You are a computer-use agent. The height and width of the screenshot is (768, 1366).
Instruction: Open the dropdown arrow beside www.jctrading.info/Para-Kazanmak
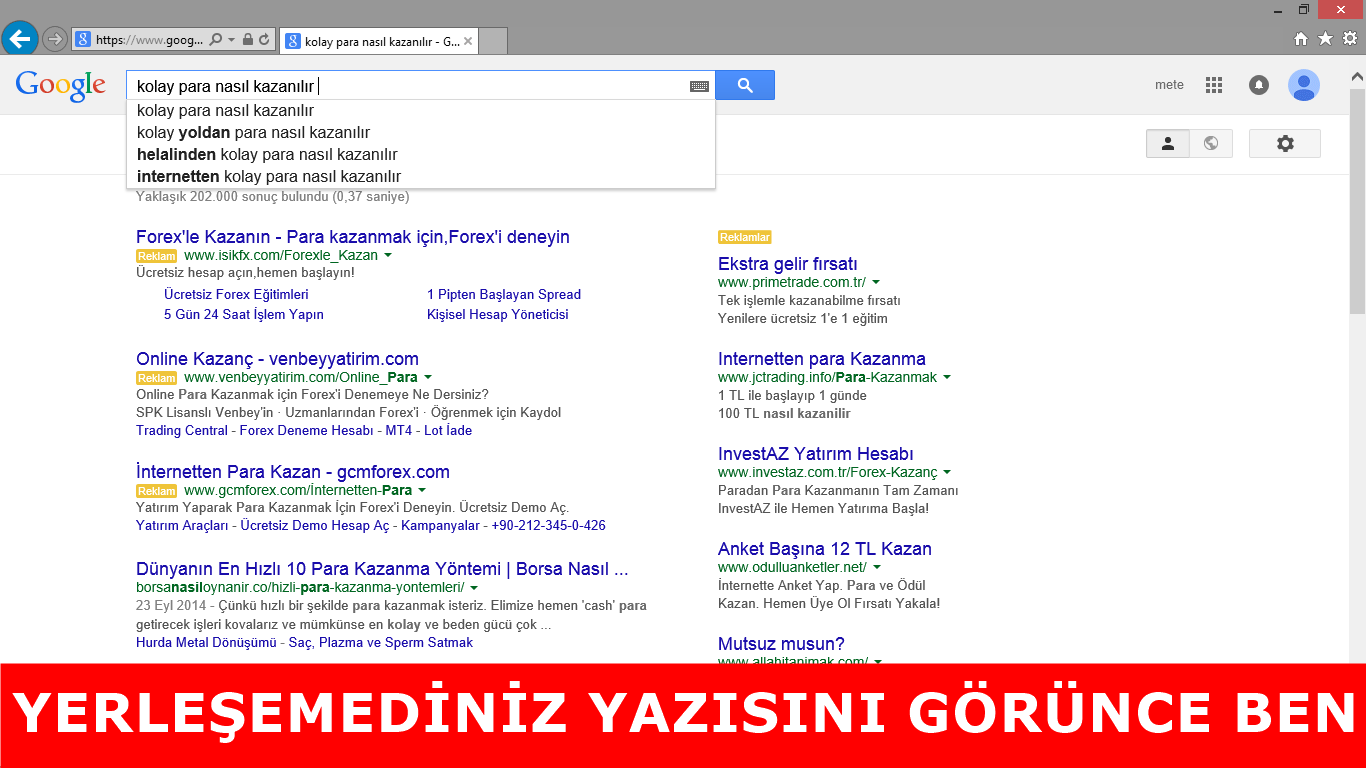(x=947, y=378)
